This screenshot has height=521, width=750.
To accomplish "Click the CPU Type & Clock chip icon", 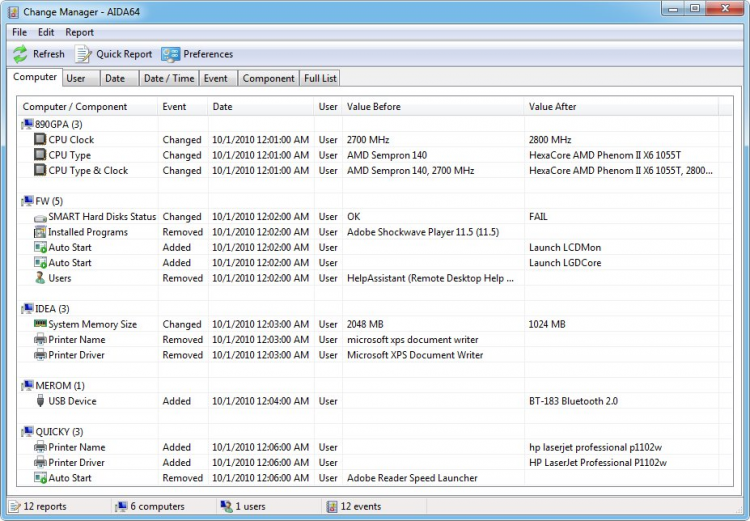I will [40, 170].
